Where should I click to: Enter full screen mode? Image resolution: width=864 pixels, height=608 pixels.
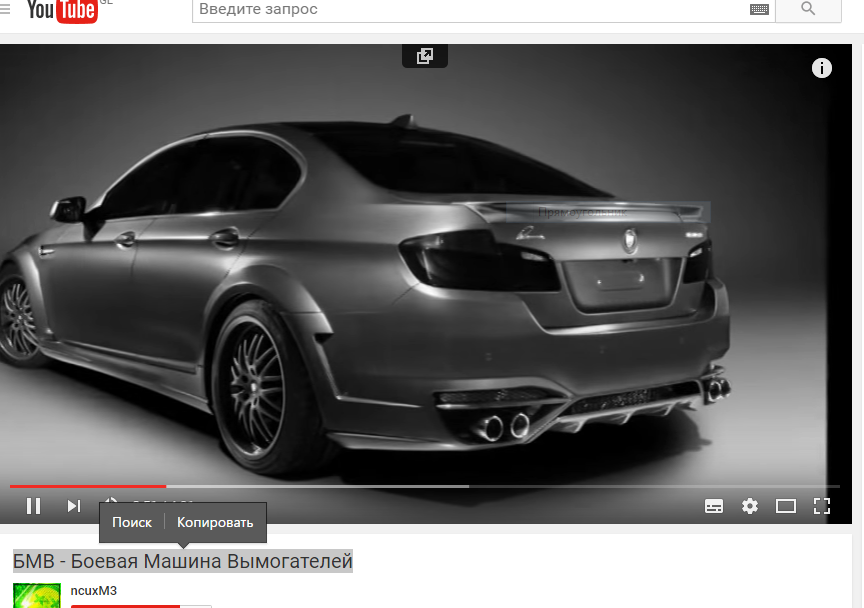pyautogui.click(x=822, y=506)
